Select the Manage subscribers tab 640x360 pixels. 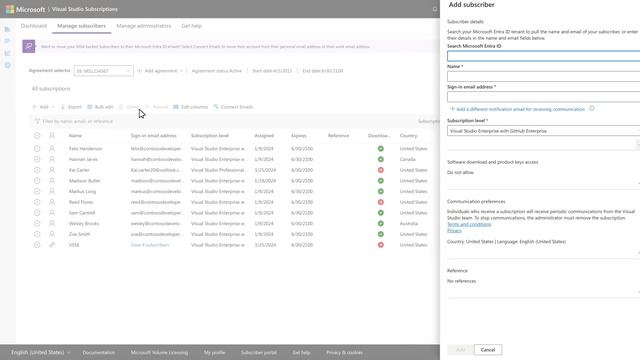pyautogui.click(x=81, y=26)
